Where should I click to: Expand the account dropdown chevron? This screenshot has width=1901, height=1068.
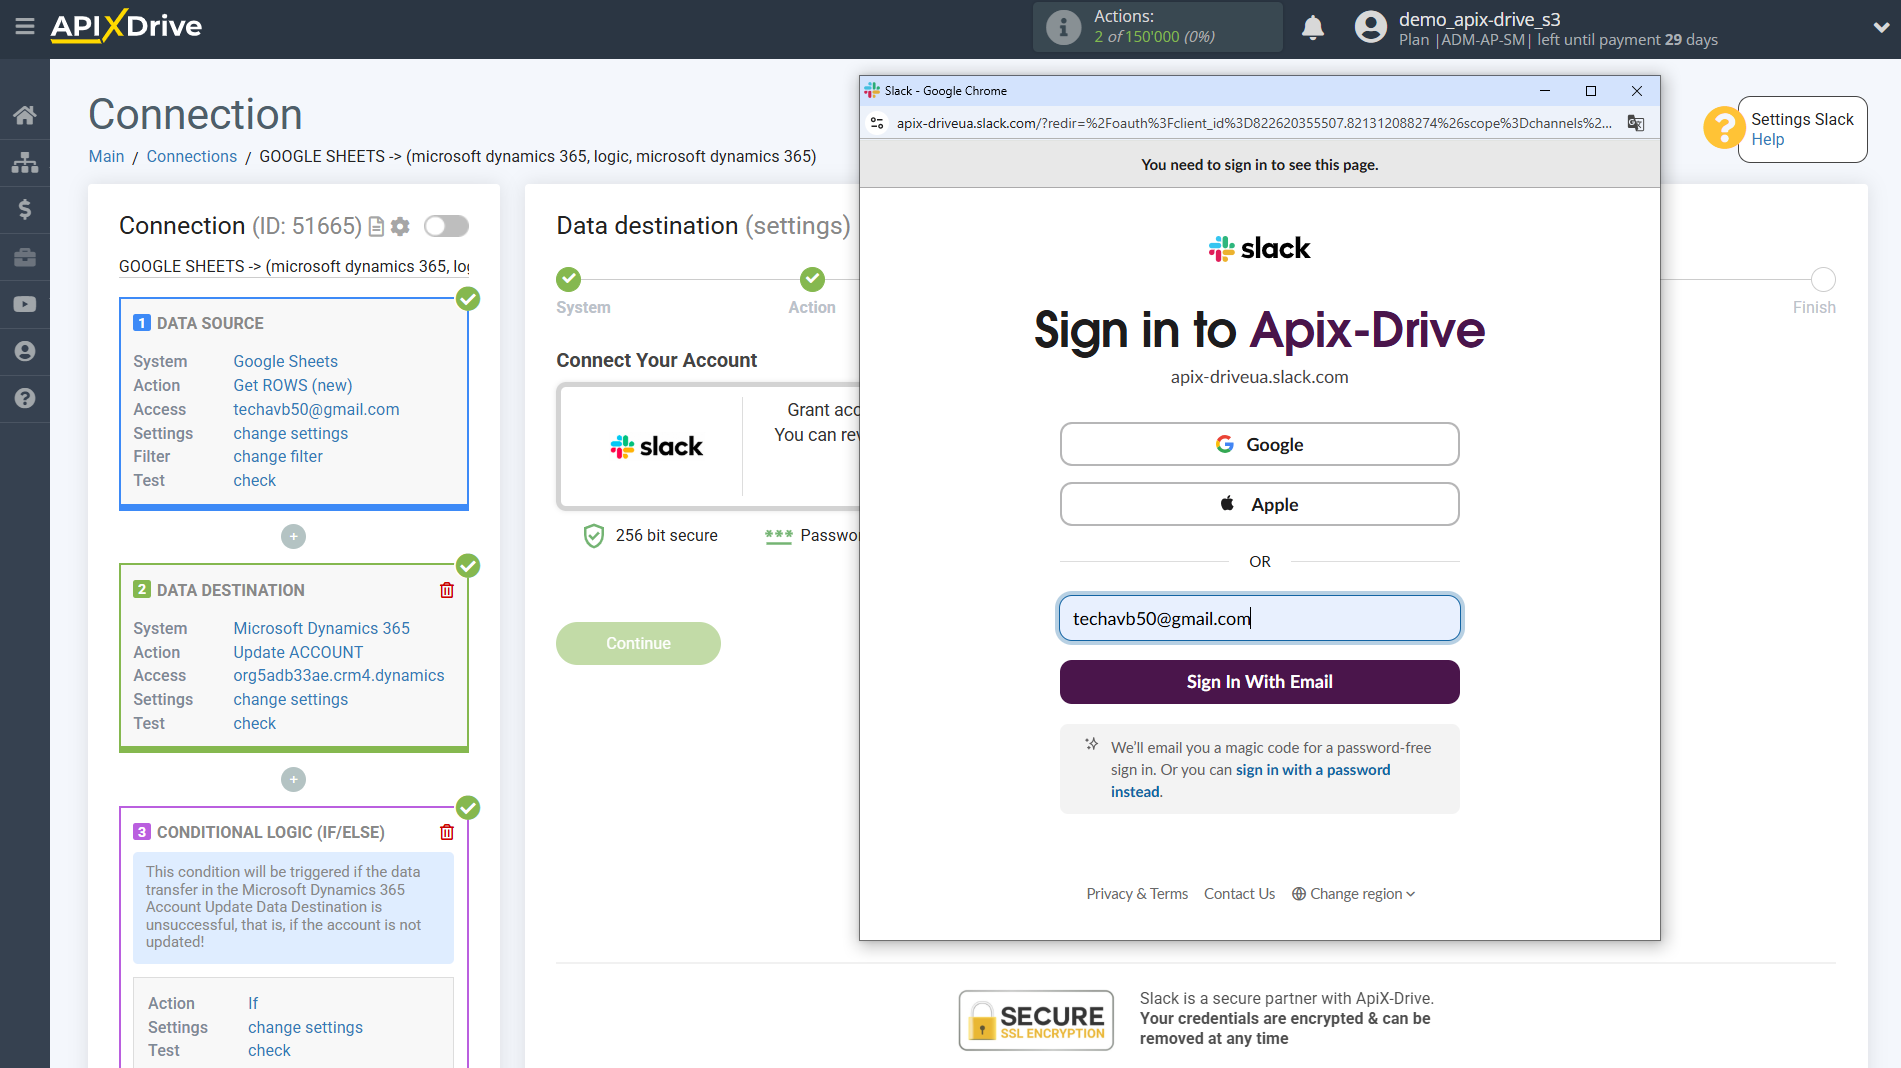click(x=1880, y=28)
